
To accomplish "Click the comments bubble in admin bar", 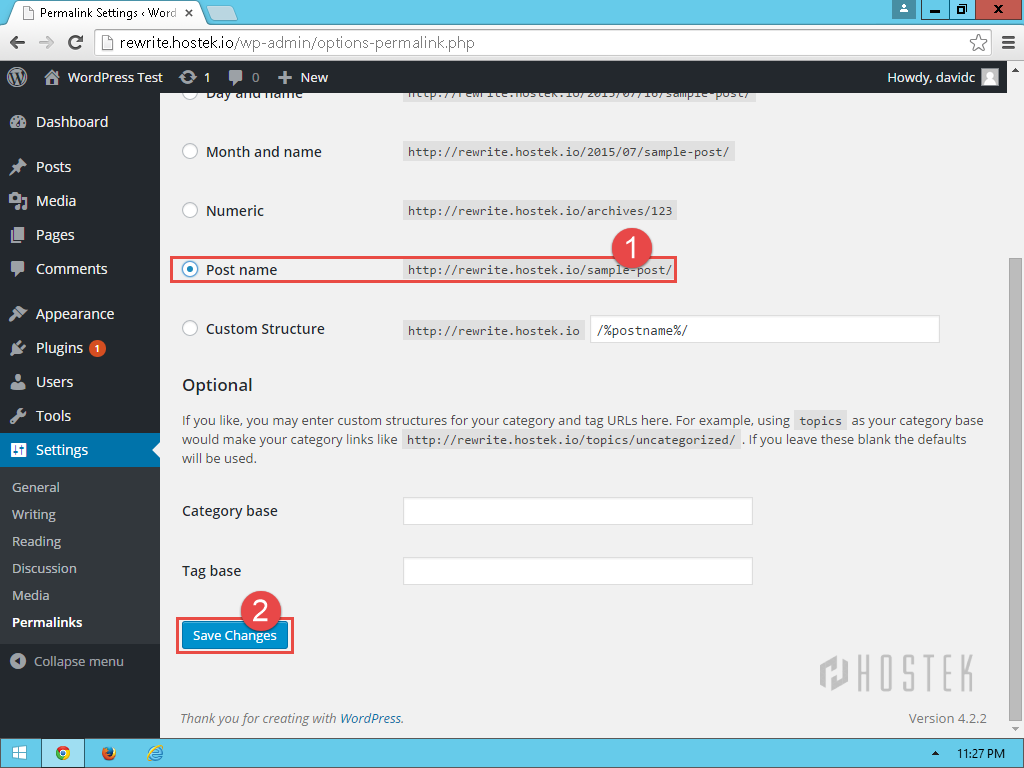I will pyautogui.click(x=236, y=77).
